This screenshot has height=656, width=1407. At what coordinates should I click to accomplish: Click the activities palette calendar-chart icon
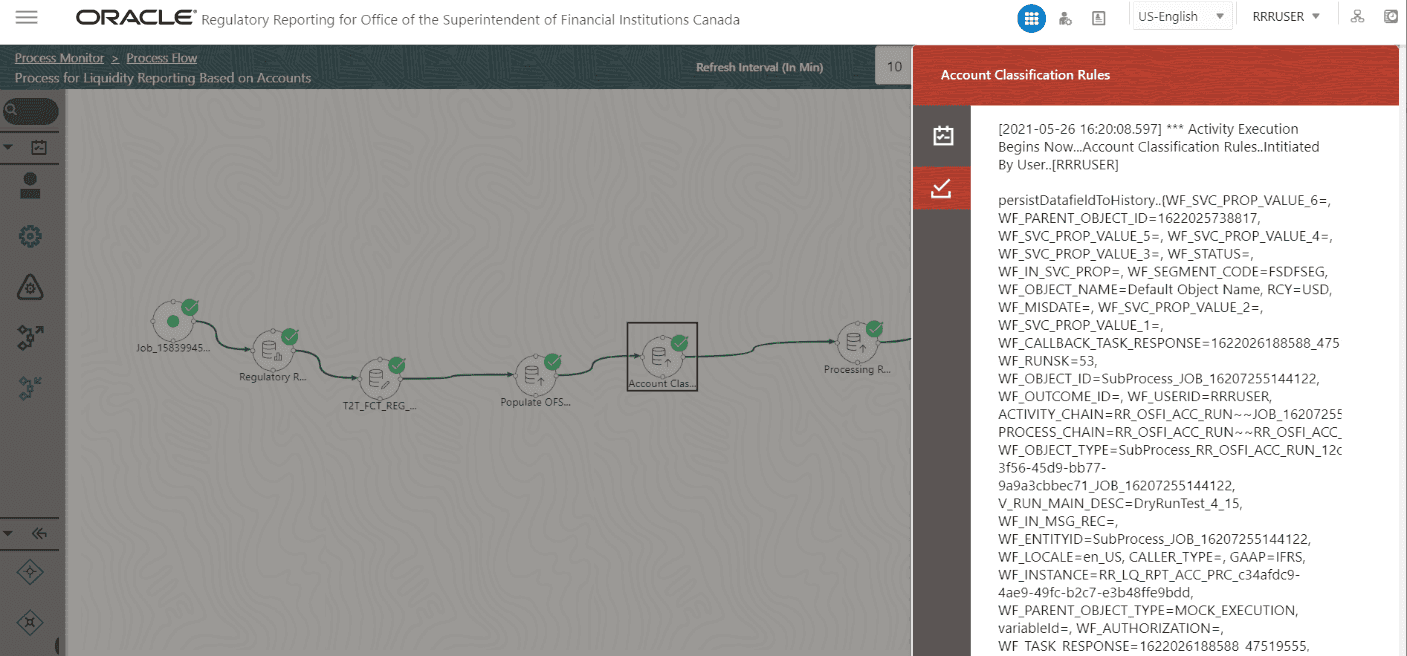tap(39, 147)
